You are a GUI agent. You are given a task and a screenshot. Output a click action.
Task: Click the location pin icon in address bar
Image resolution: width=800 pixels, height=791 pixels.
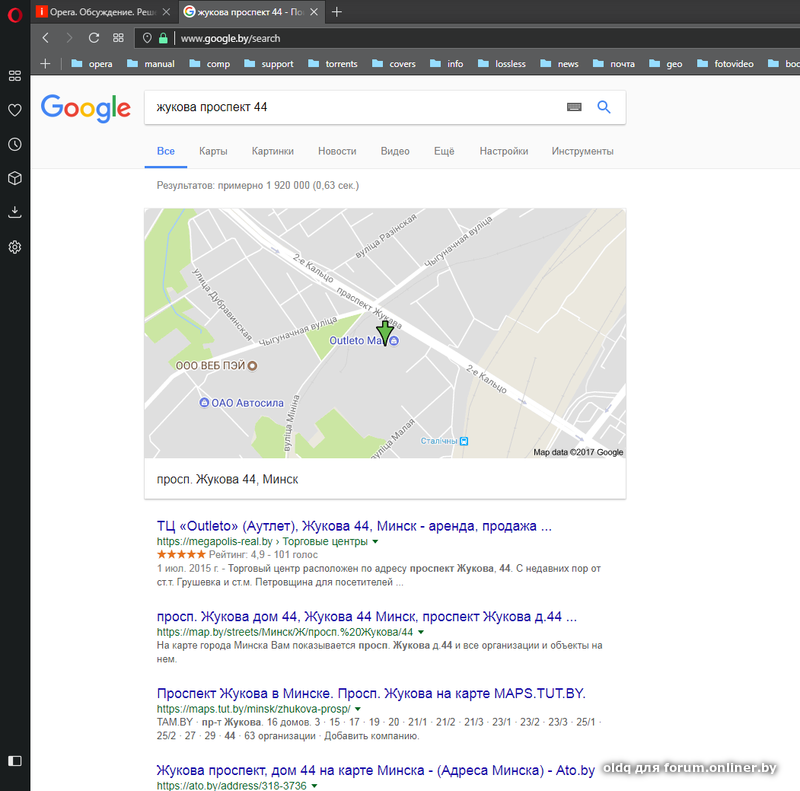click(147, 38)
